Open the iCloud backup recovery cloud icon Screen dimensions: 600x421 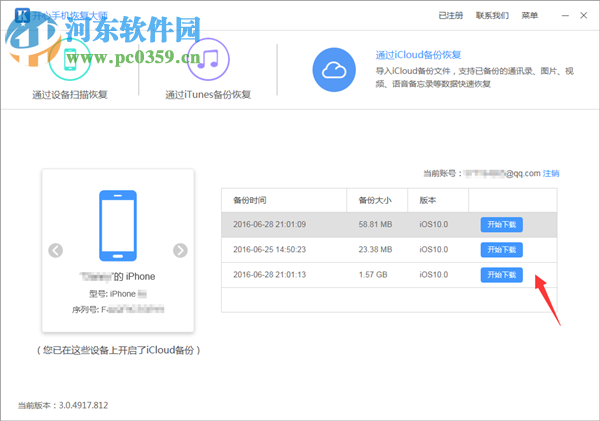[334, 70]
